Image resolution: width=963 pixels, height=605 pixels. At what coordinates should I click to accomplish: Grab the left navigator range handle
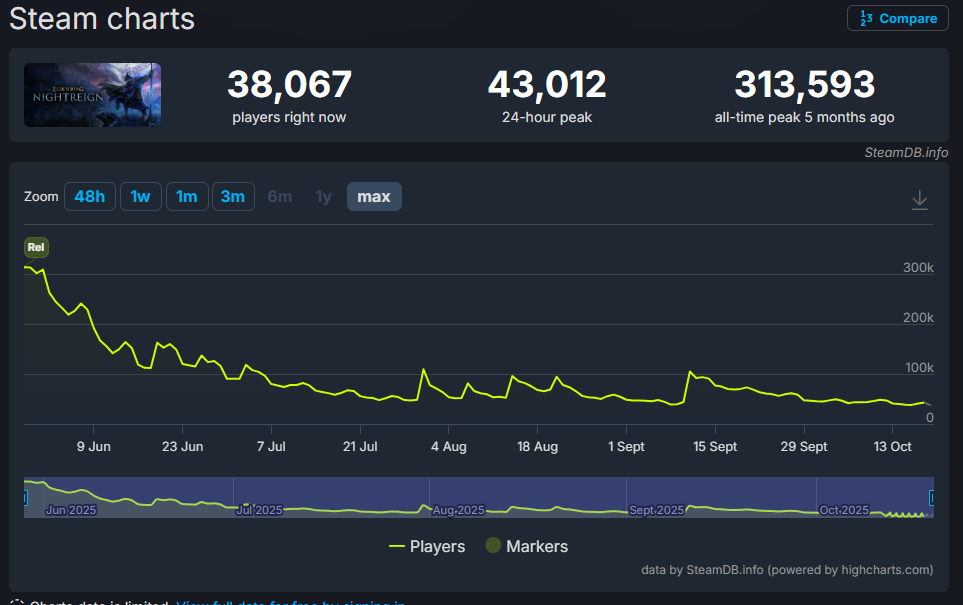point(25,498)
